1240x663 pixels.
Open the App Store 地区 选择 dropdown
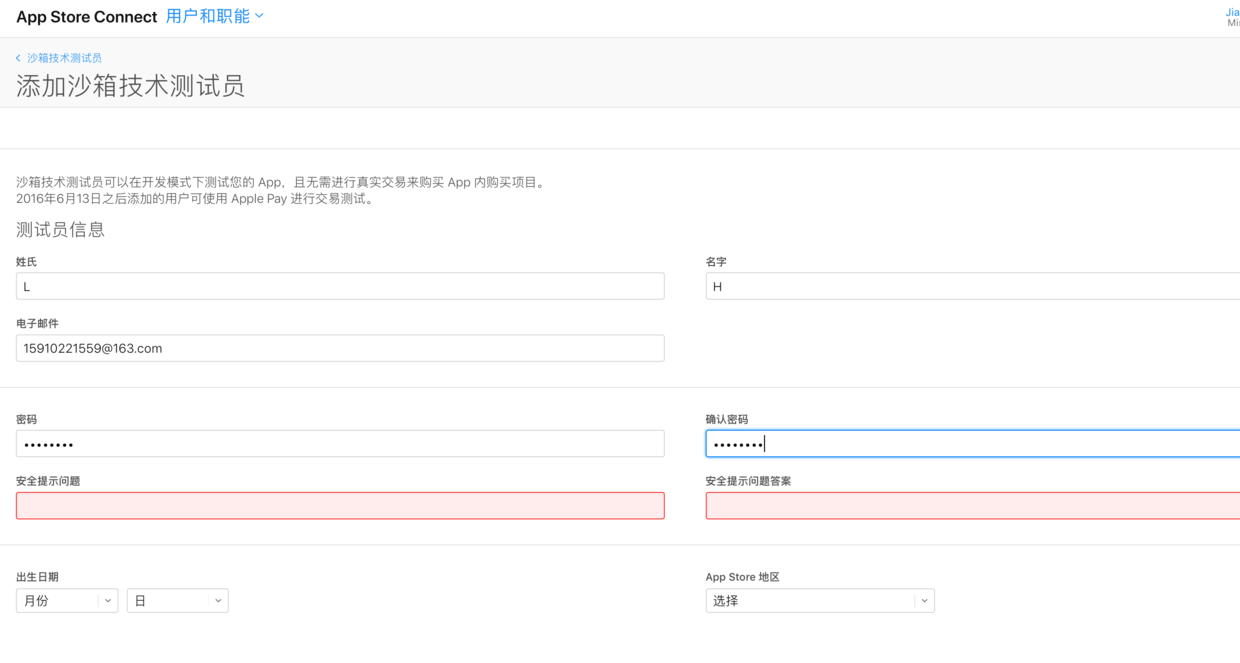tap(820, 601)
